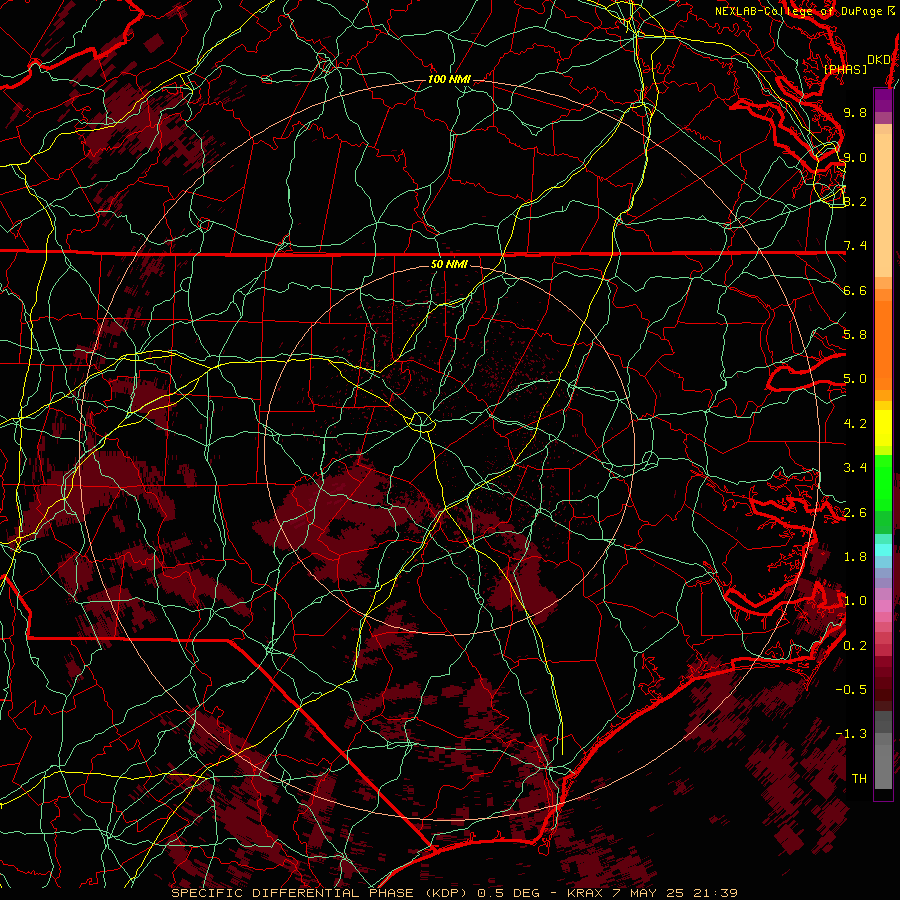Click the 7.4 scale value label

pos(855,246)
